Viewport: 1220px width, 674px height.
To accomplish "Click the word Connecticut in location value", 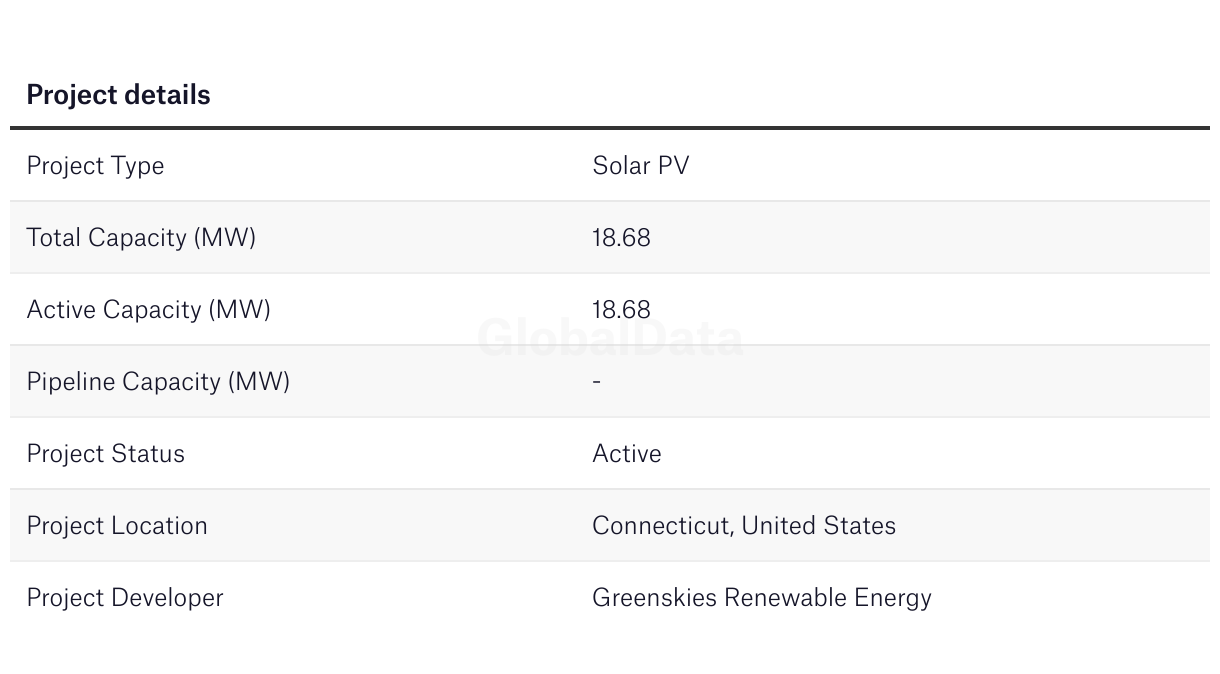I will click(662, 525).
